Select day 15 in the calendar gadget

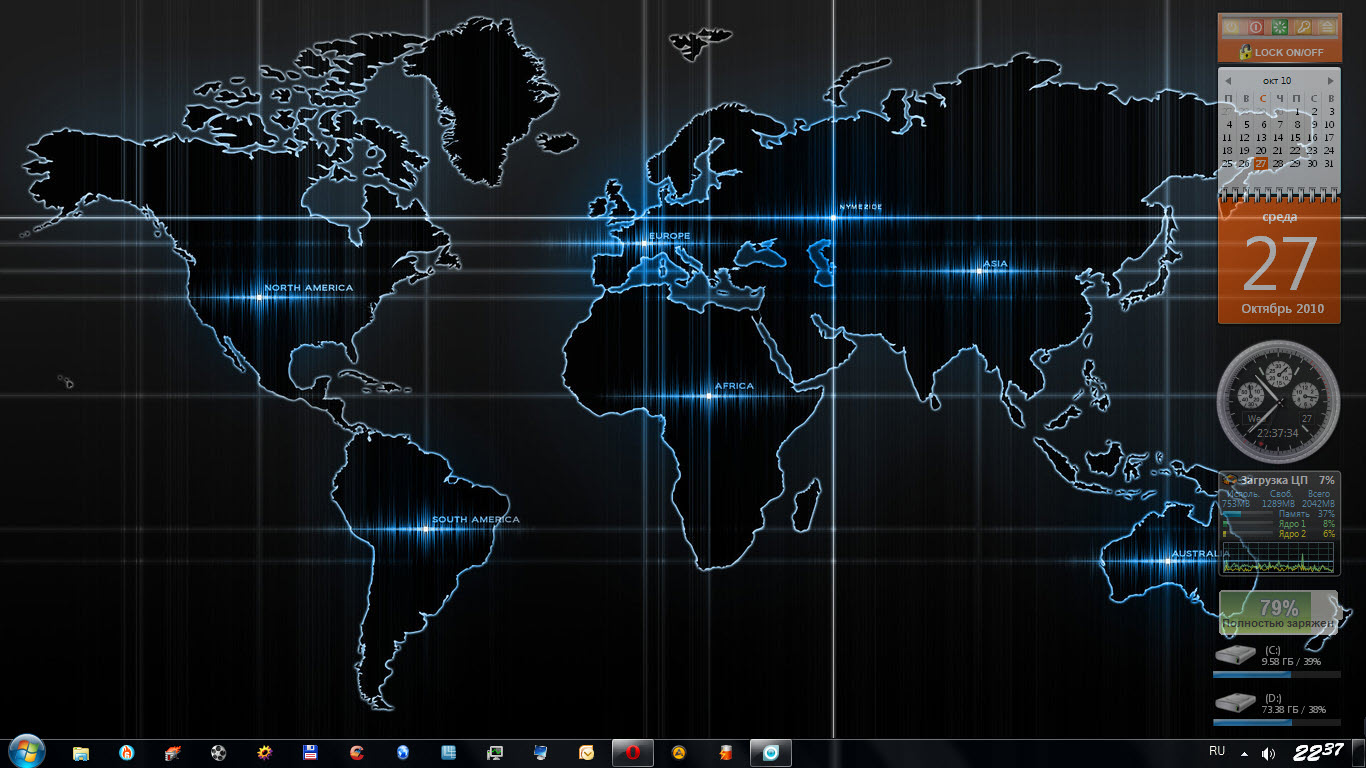click(x=1295, y=137)
